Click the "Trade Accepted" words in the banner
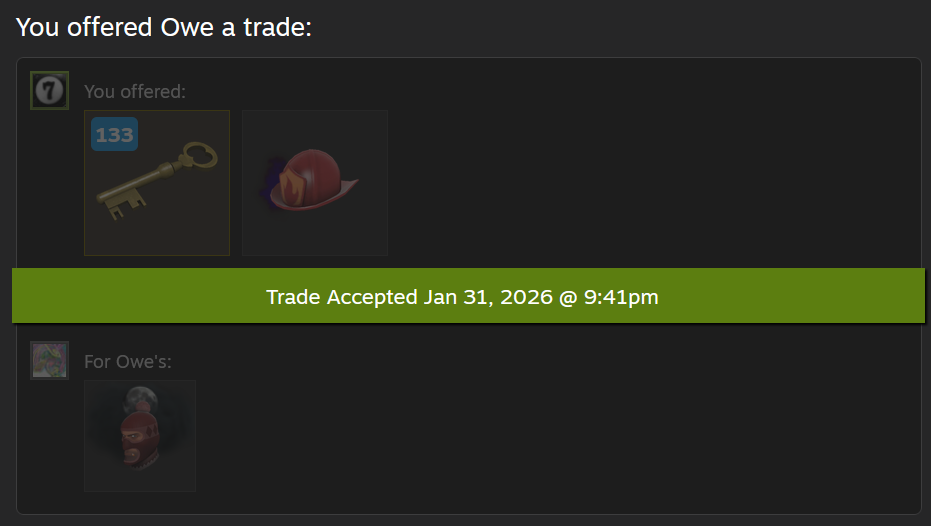931x526 pixels. tap(342, 297)
